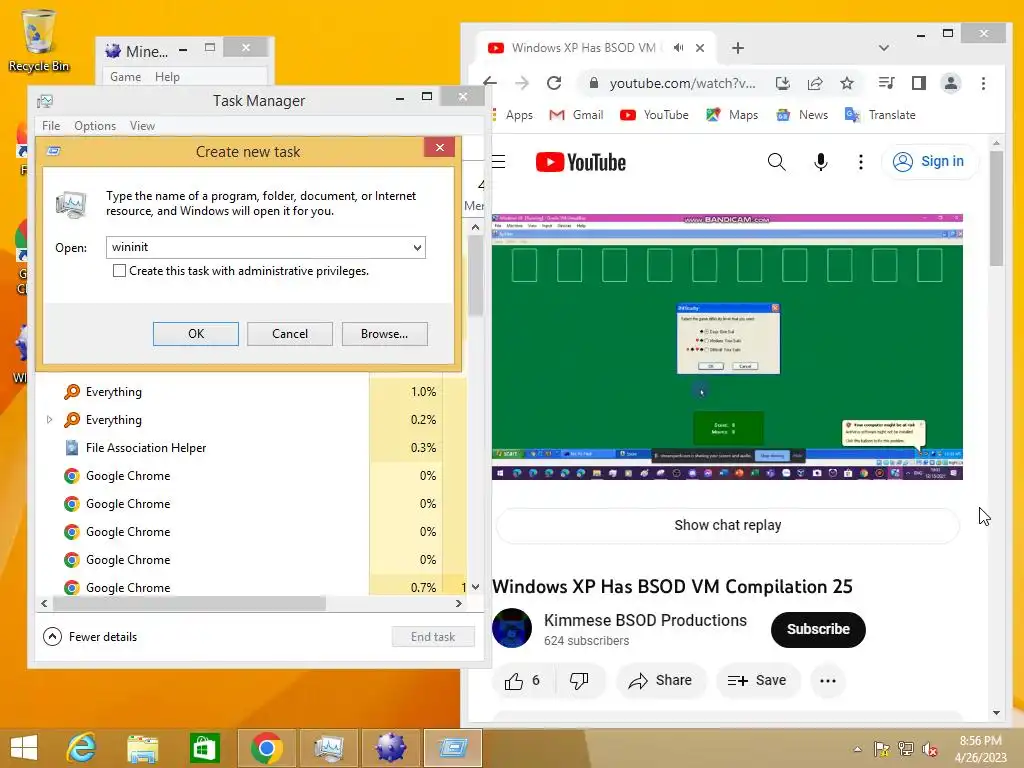Open more actions ellipsis below the video
Image resolution: width=1024 pixels, height=768 pixels.
pos(827,680)
